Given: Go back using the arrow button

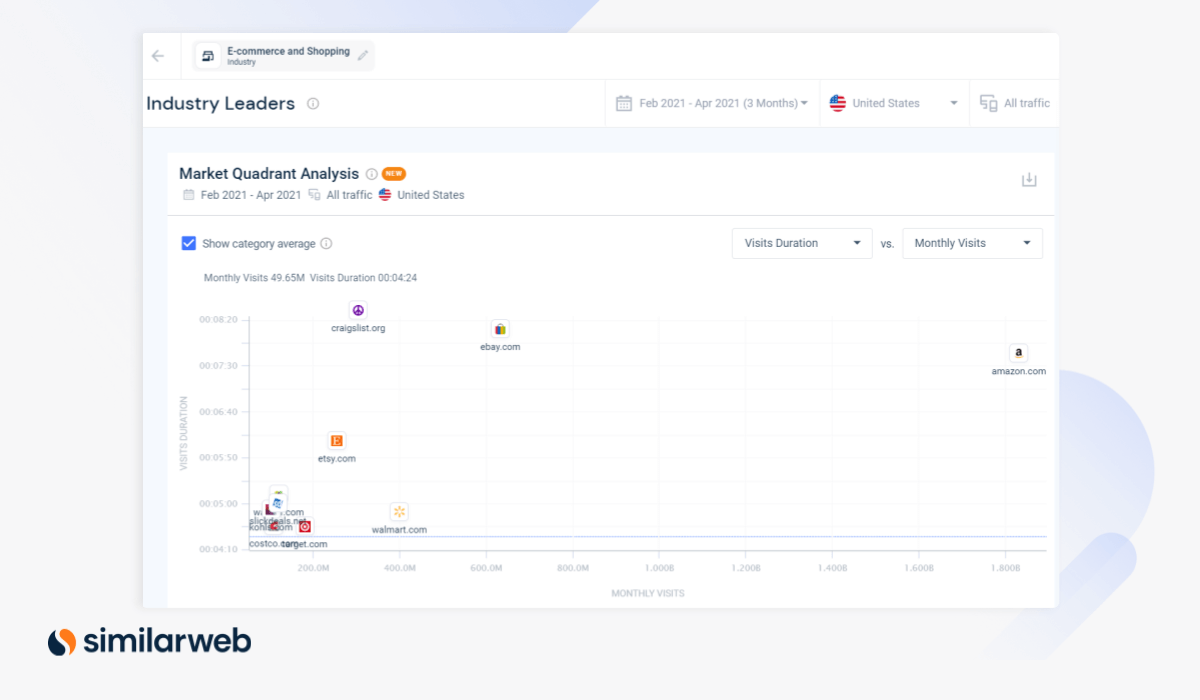Looking at the screenshot, I should (x=158, y=55).
